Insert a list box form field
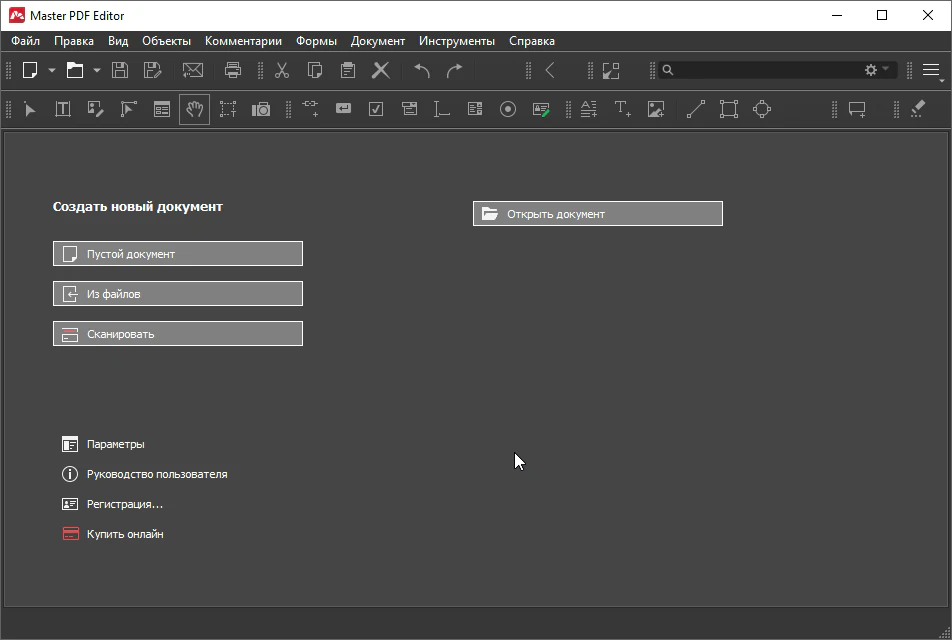Viewport: 952px width, 640px height. [475, 109]
